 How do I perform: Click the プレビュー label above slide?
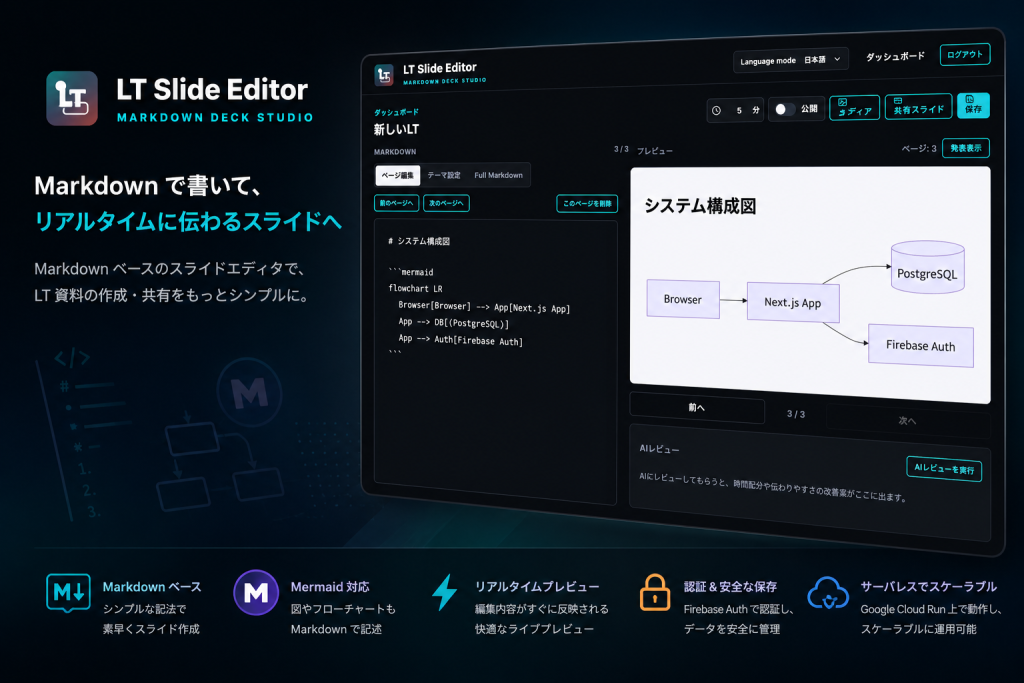tap(654, 151)
